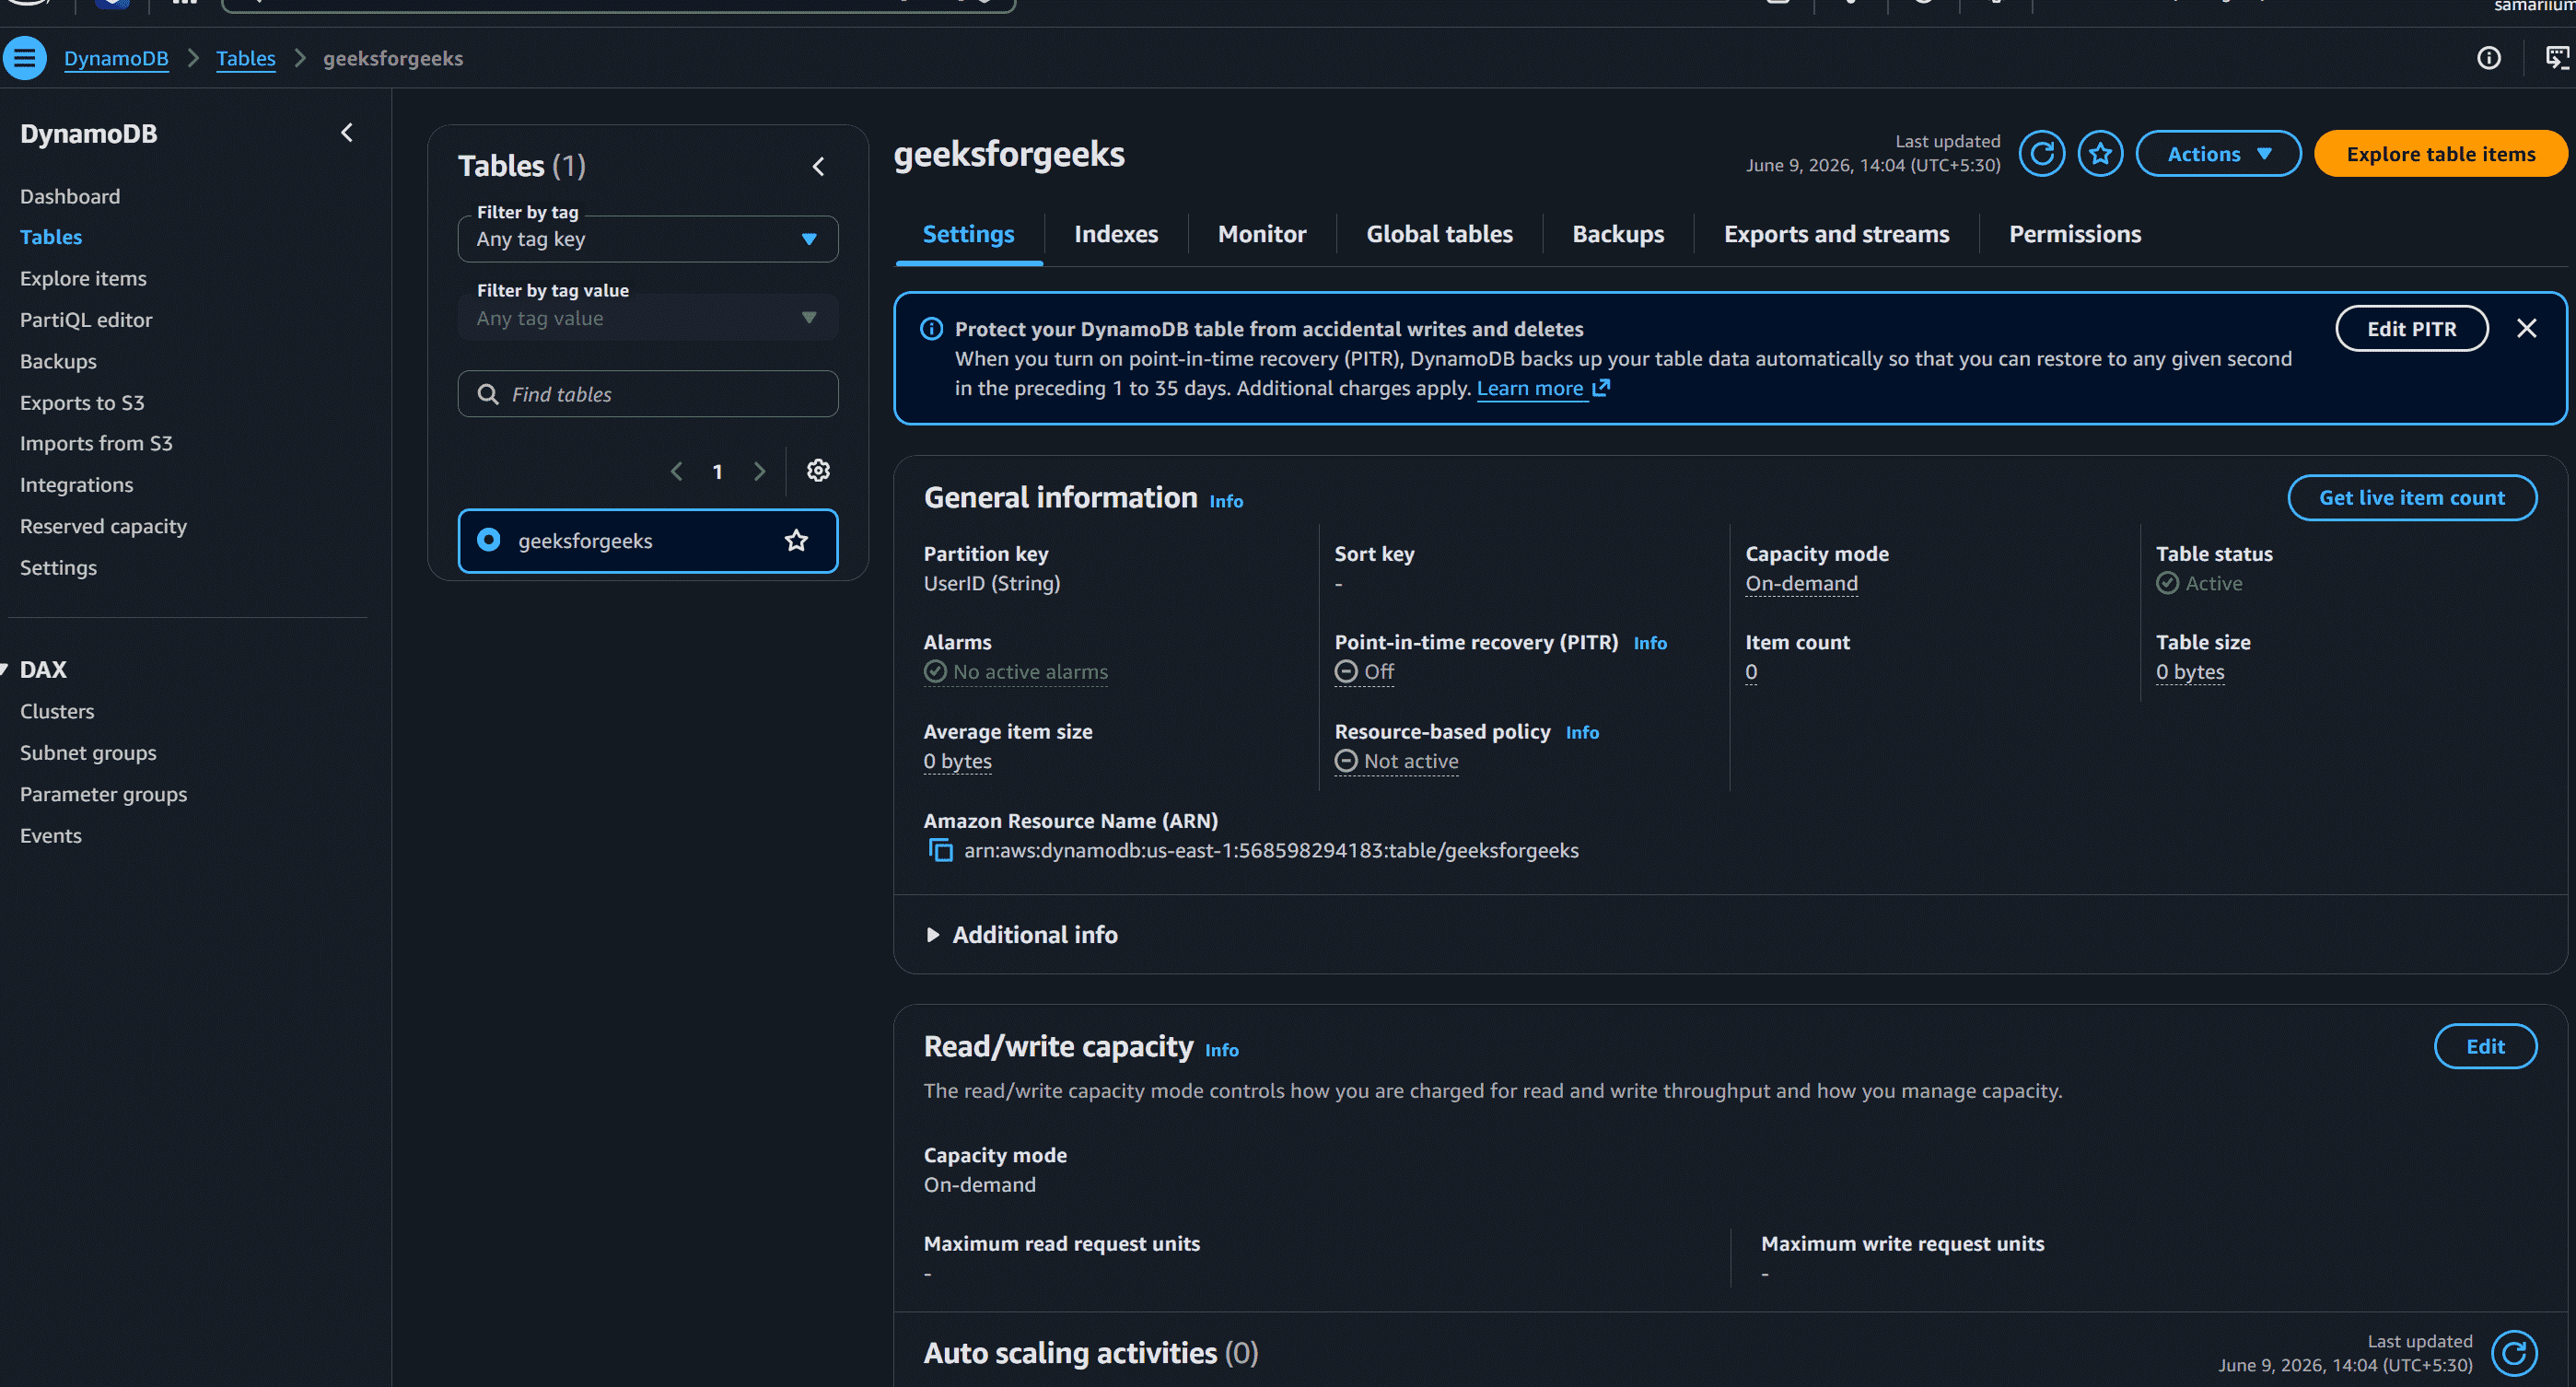Viewport: 2576px width, 1387px height.
Task: Open Parameter groups in the sidebar
Action: pos(103,794)
